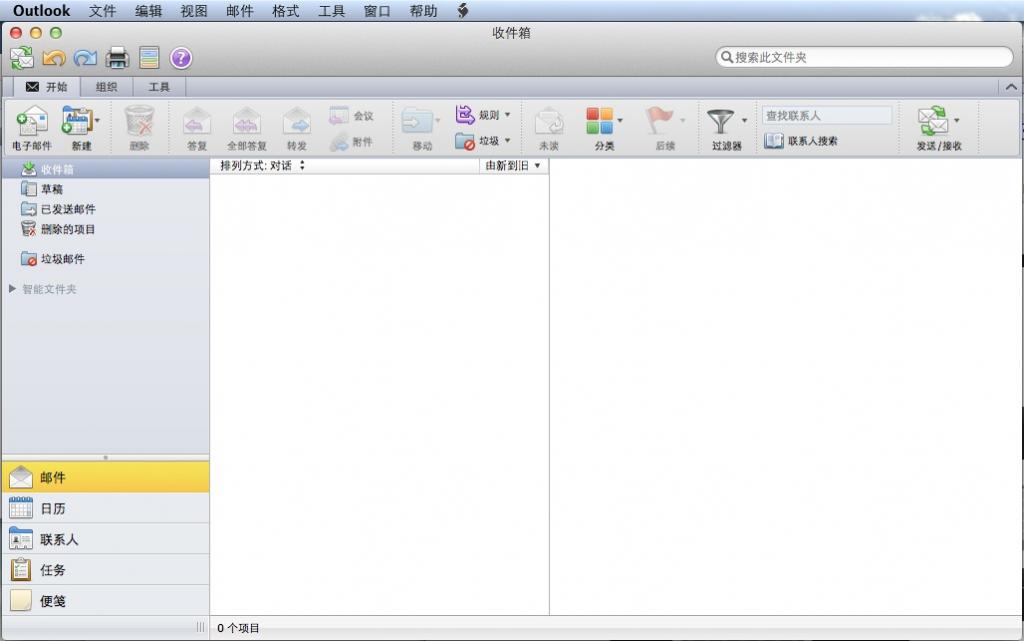1024x641 pixels.
Task: Expand the 智能文件夹 tree
Action: pyautogui.click(x=12, y=289)
